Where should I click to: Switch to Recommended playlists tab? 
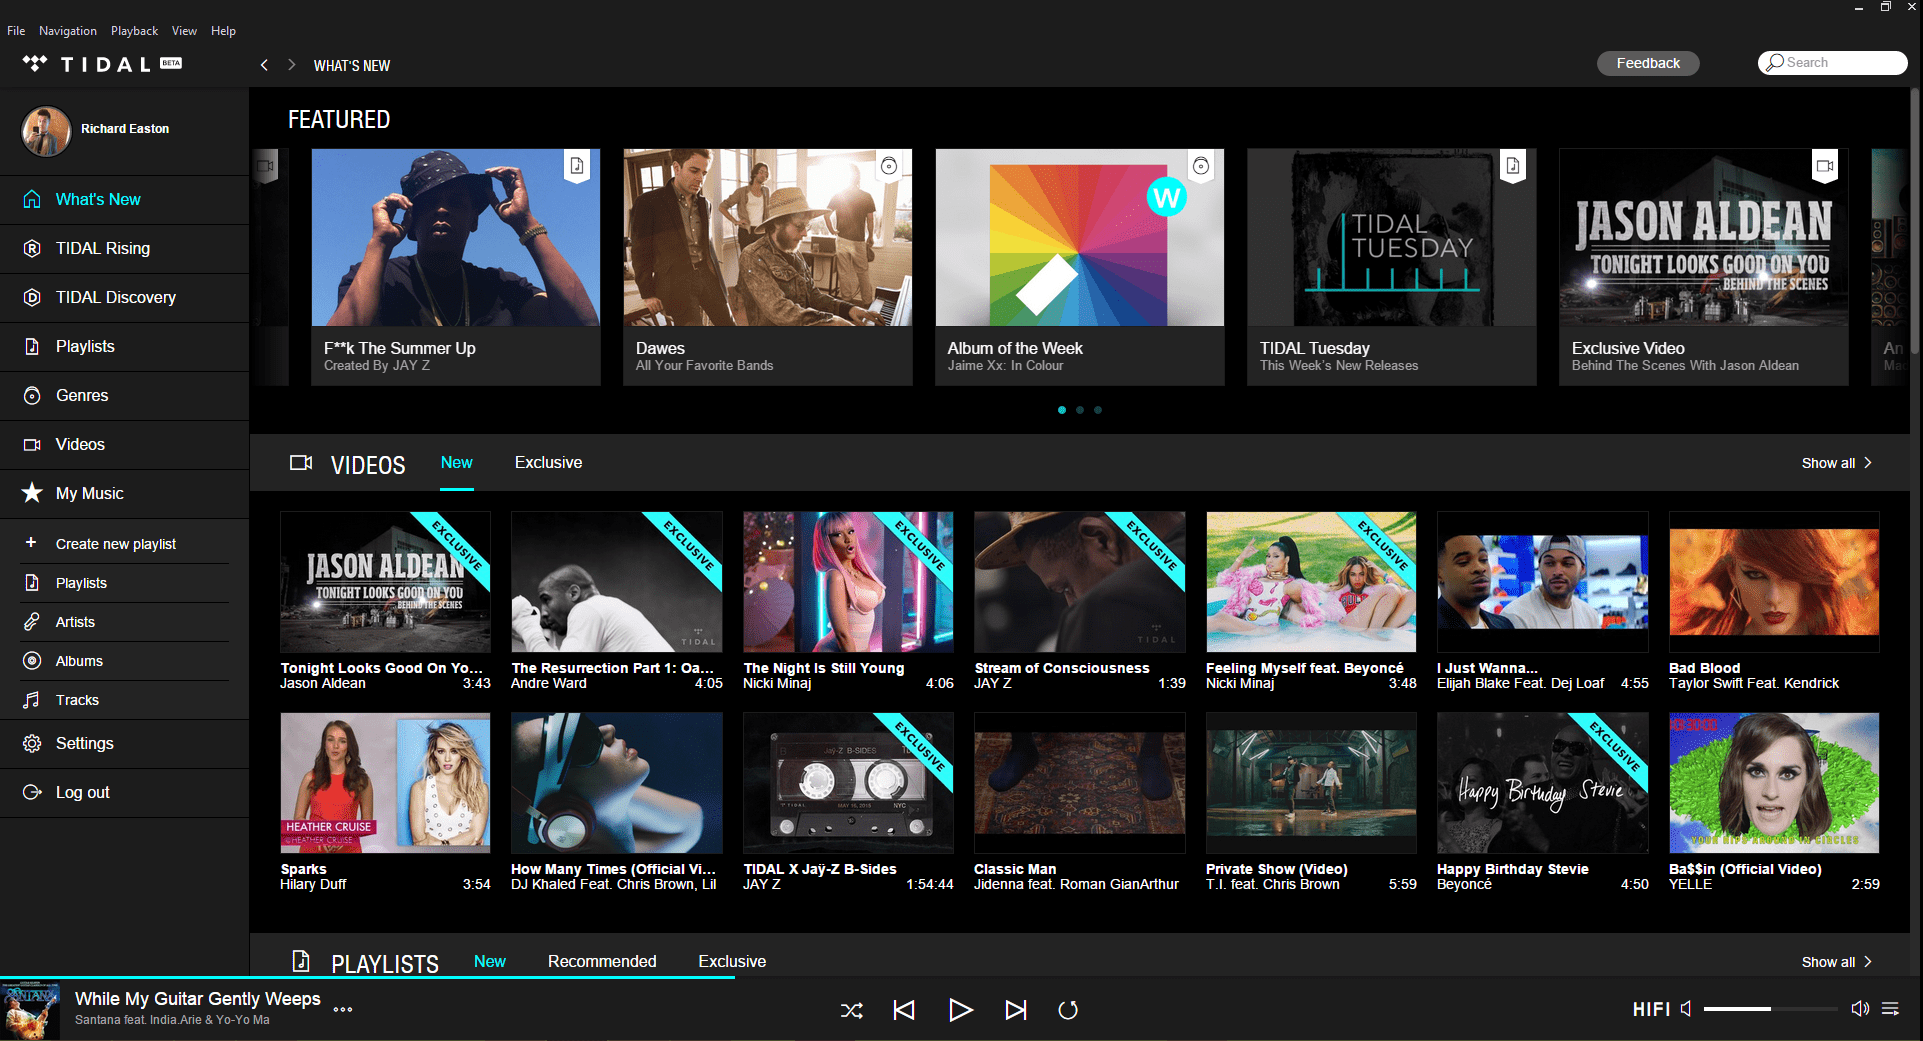coord(602,962)
